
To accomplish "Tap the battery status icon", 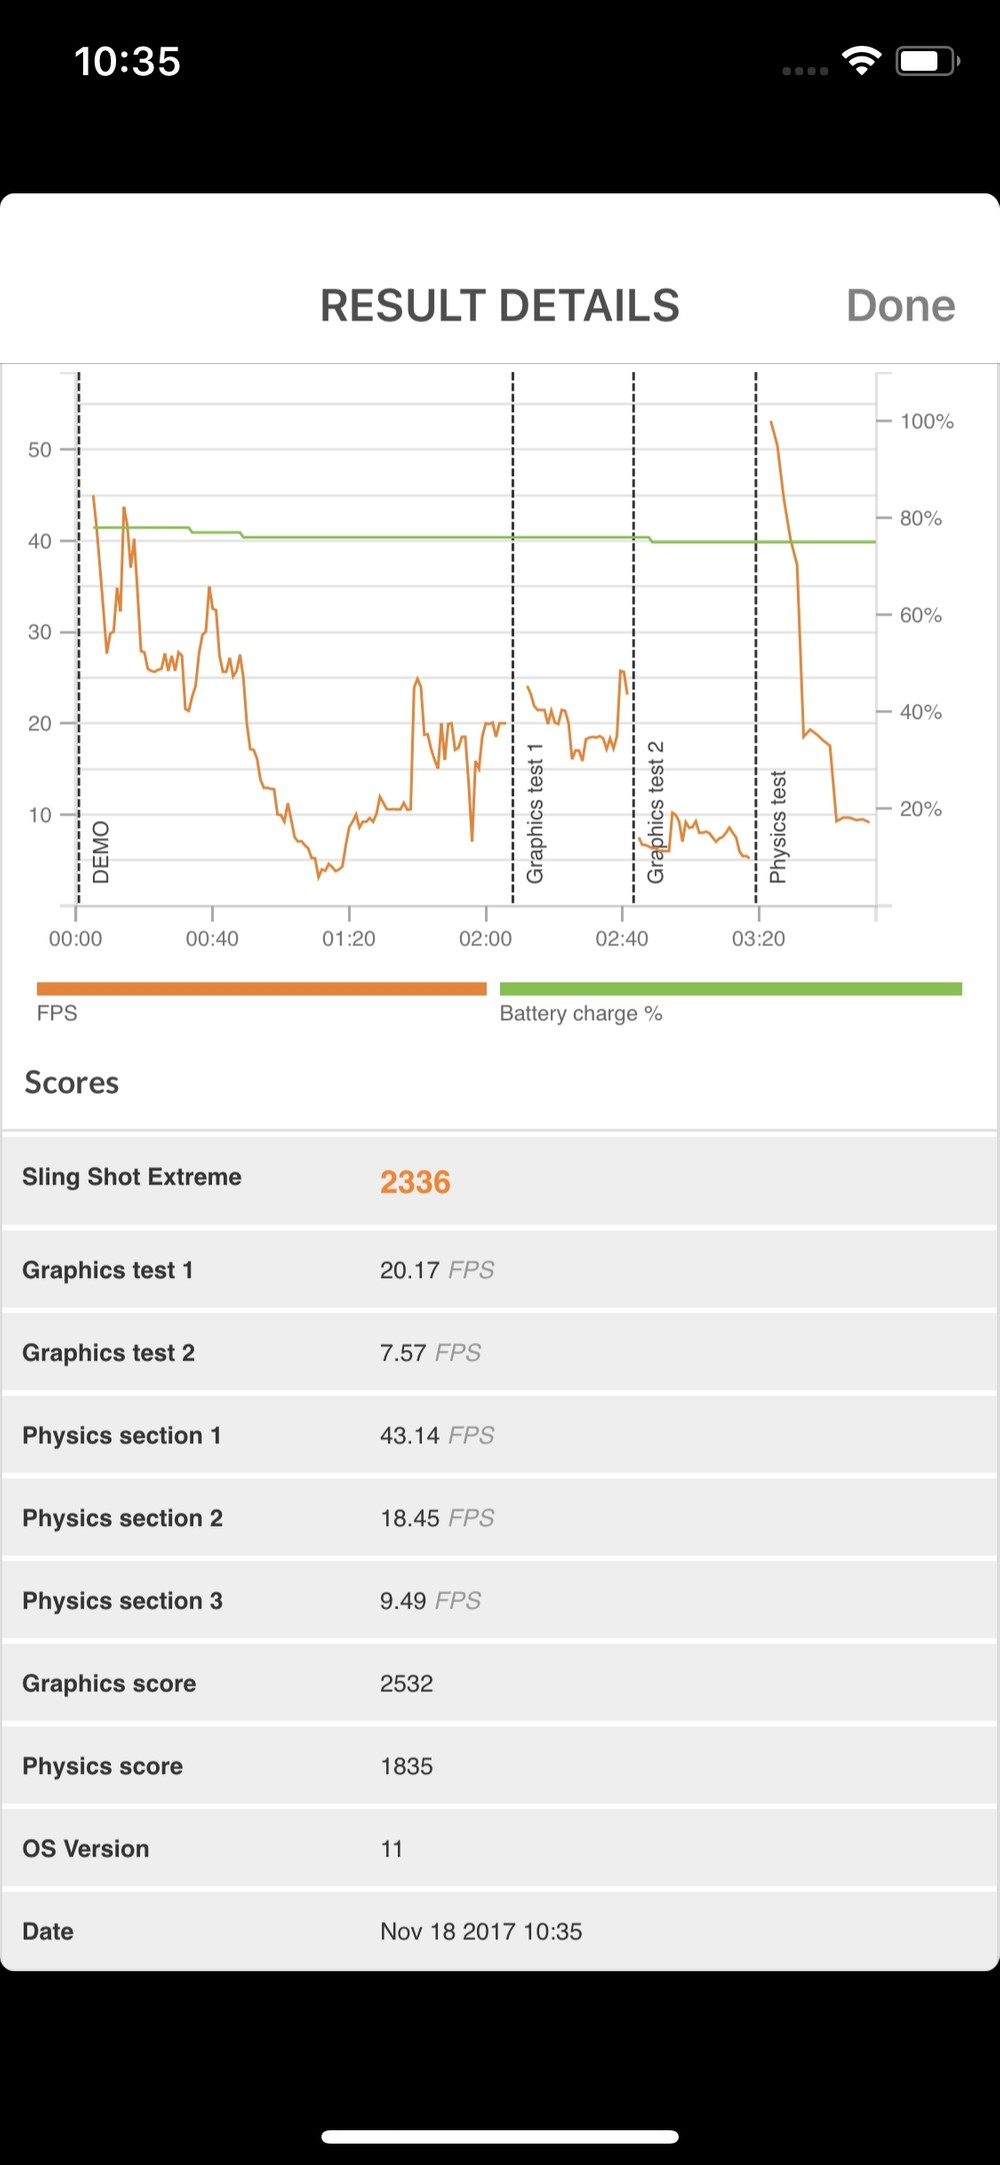I will pos(927,62).
